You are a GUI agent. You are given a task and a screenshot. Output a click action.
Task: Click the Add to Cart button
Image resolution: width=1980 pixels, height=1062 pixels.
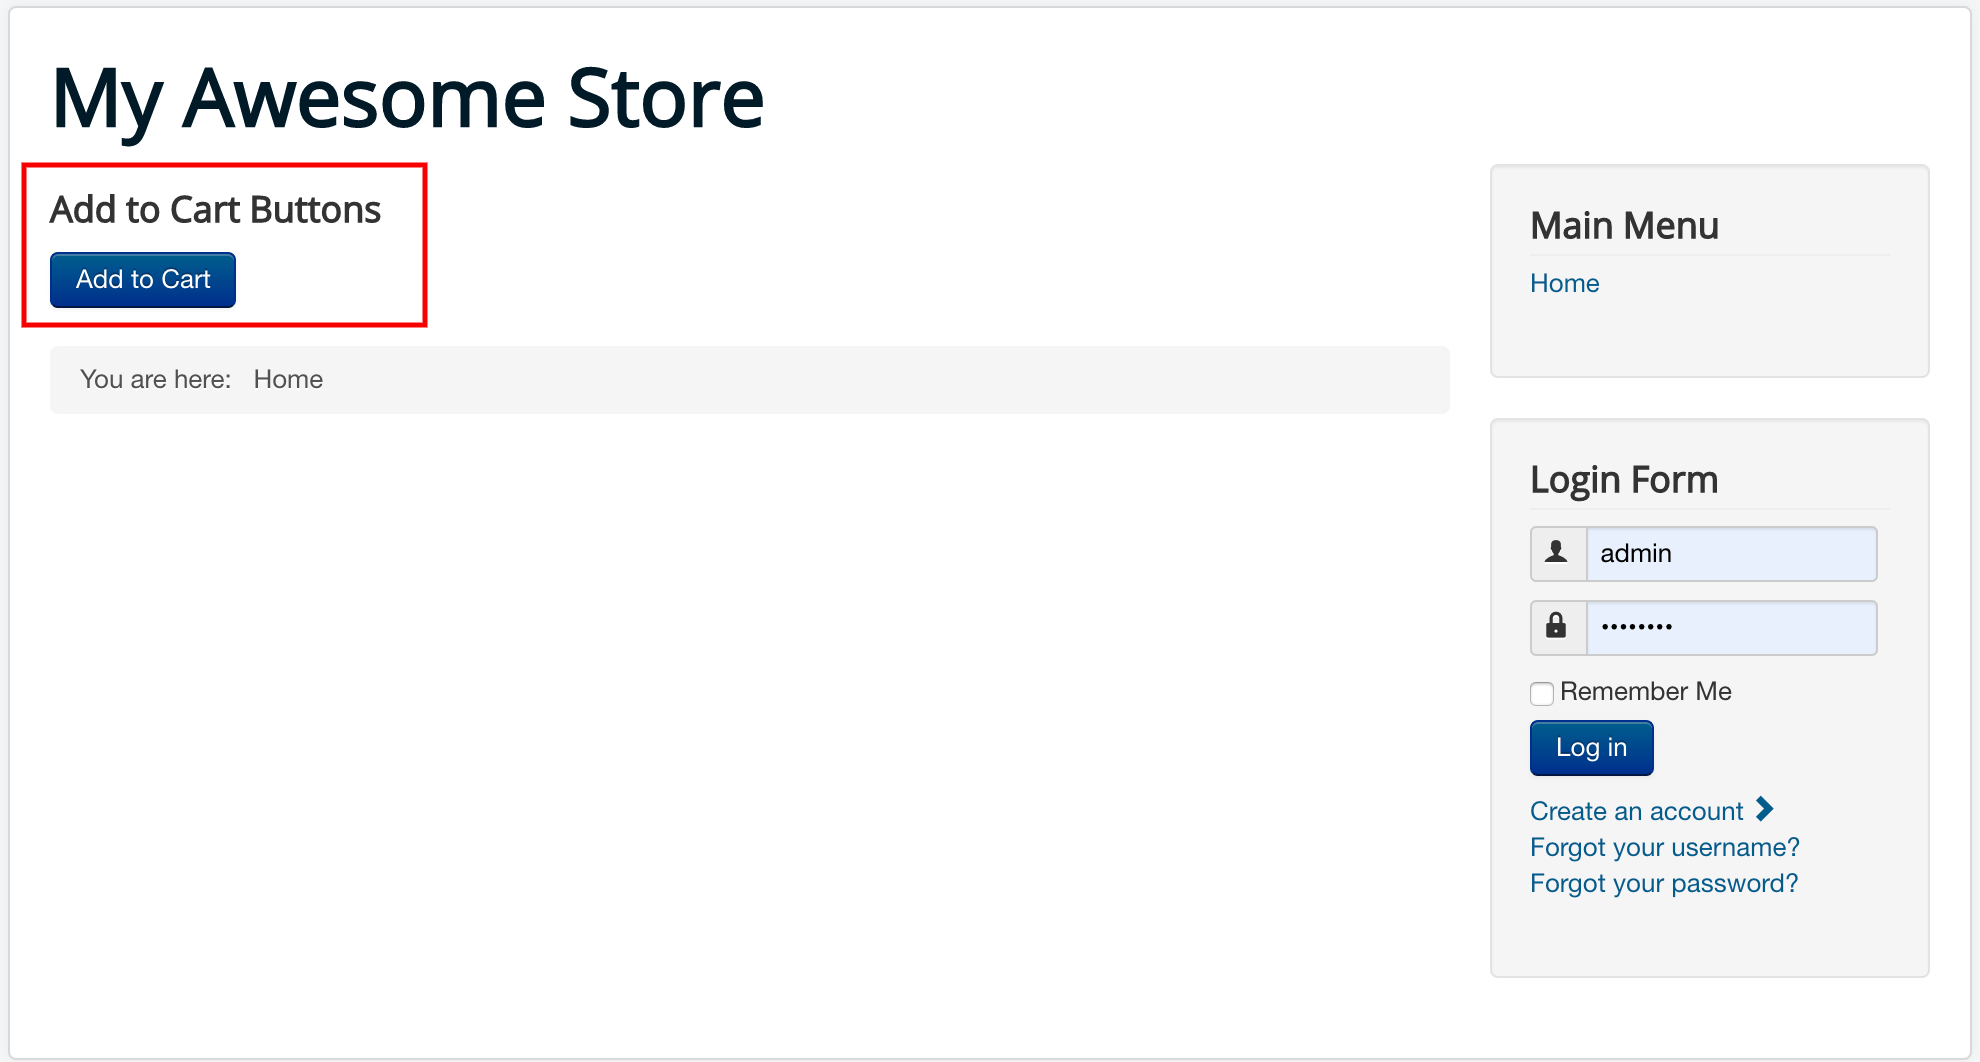[142, 280]
